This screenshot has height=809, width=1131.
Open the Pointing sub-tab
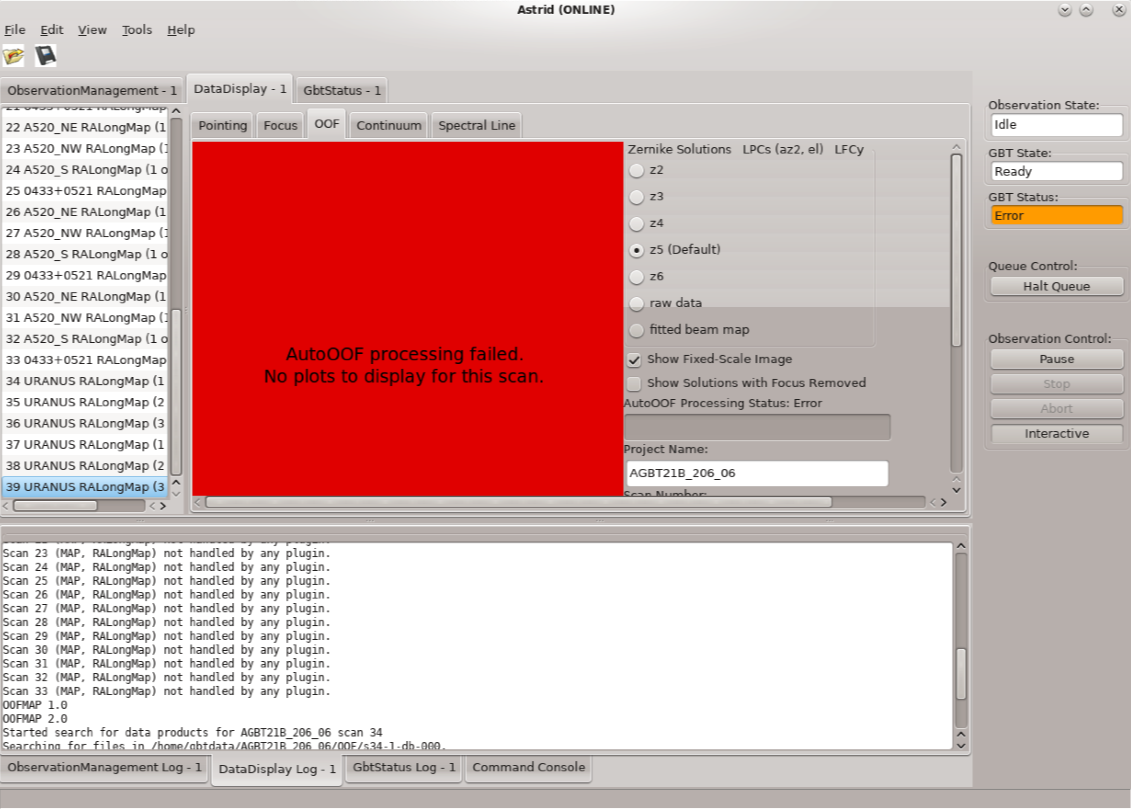pyautogui.click(x=222, y=125)
